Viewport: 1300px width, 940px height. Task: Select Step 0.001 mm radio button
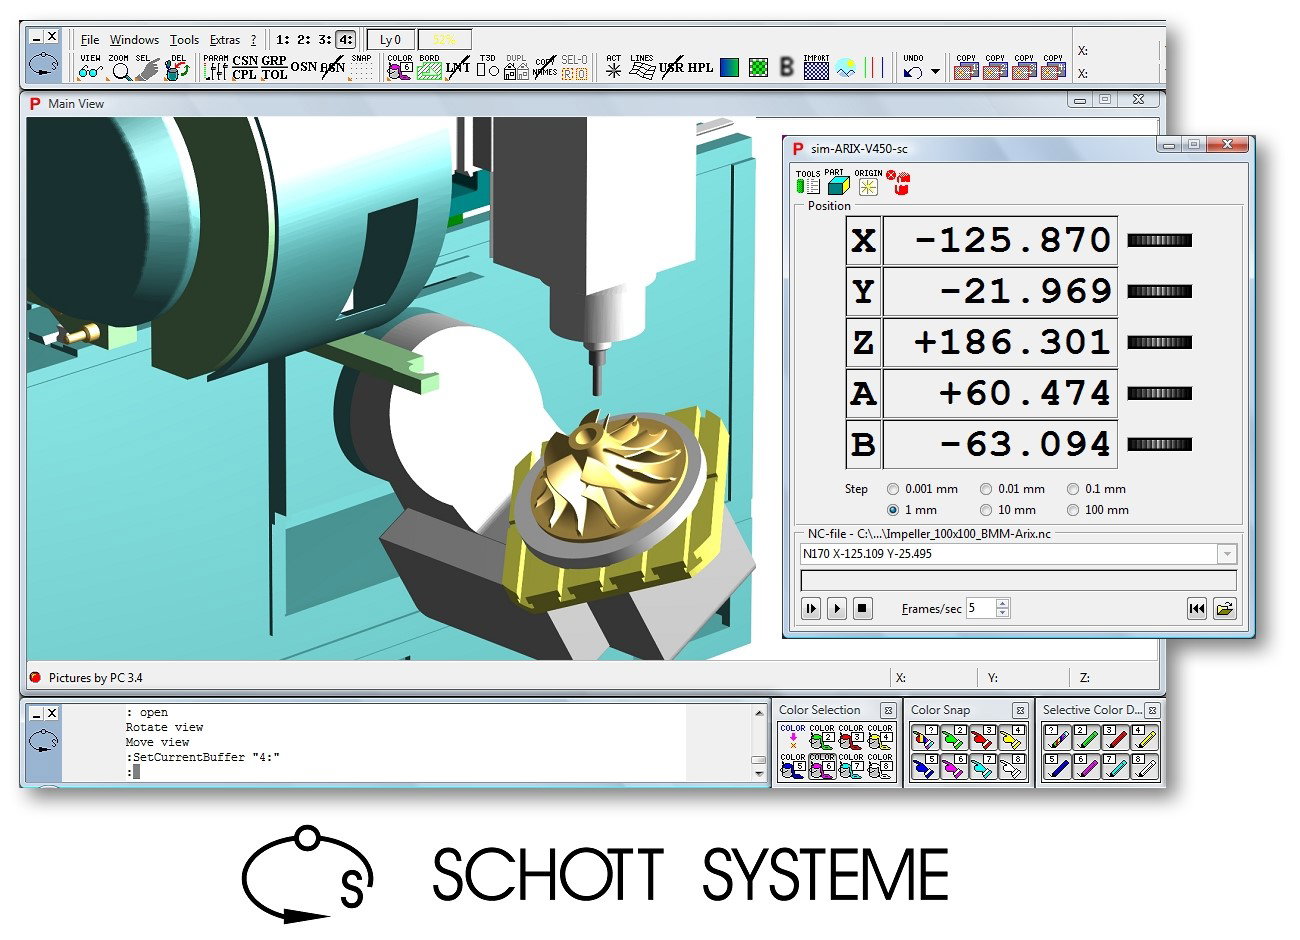893,489
